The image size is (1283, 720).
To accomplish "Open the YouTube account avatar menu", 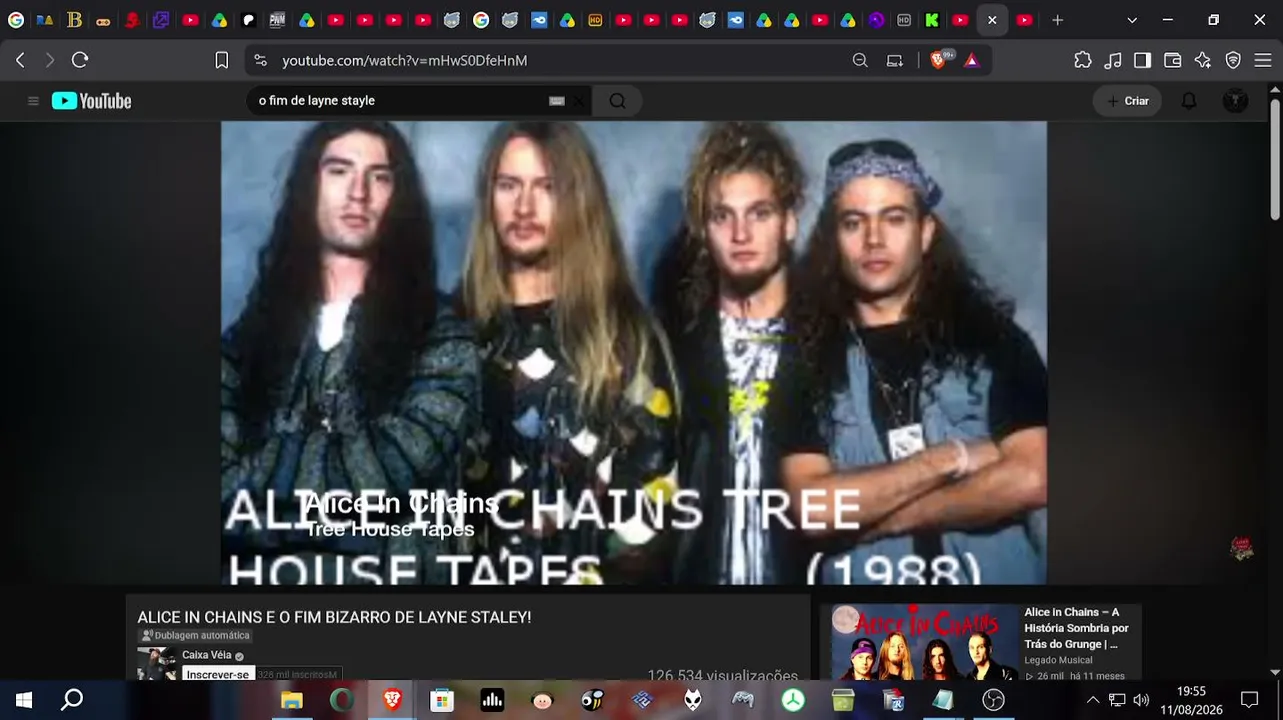I will coord(1235,101).
